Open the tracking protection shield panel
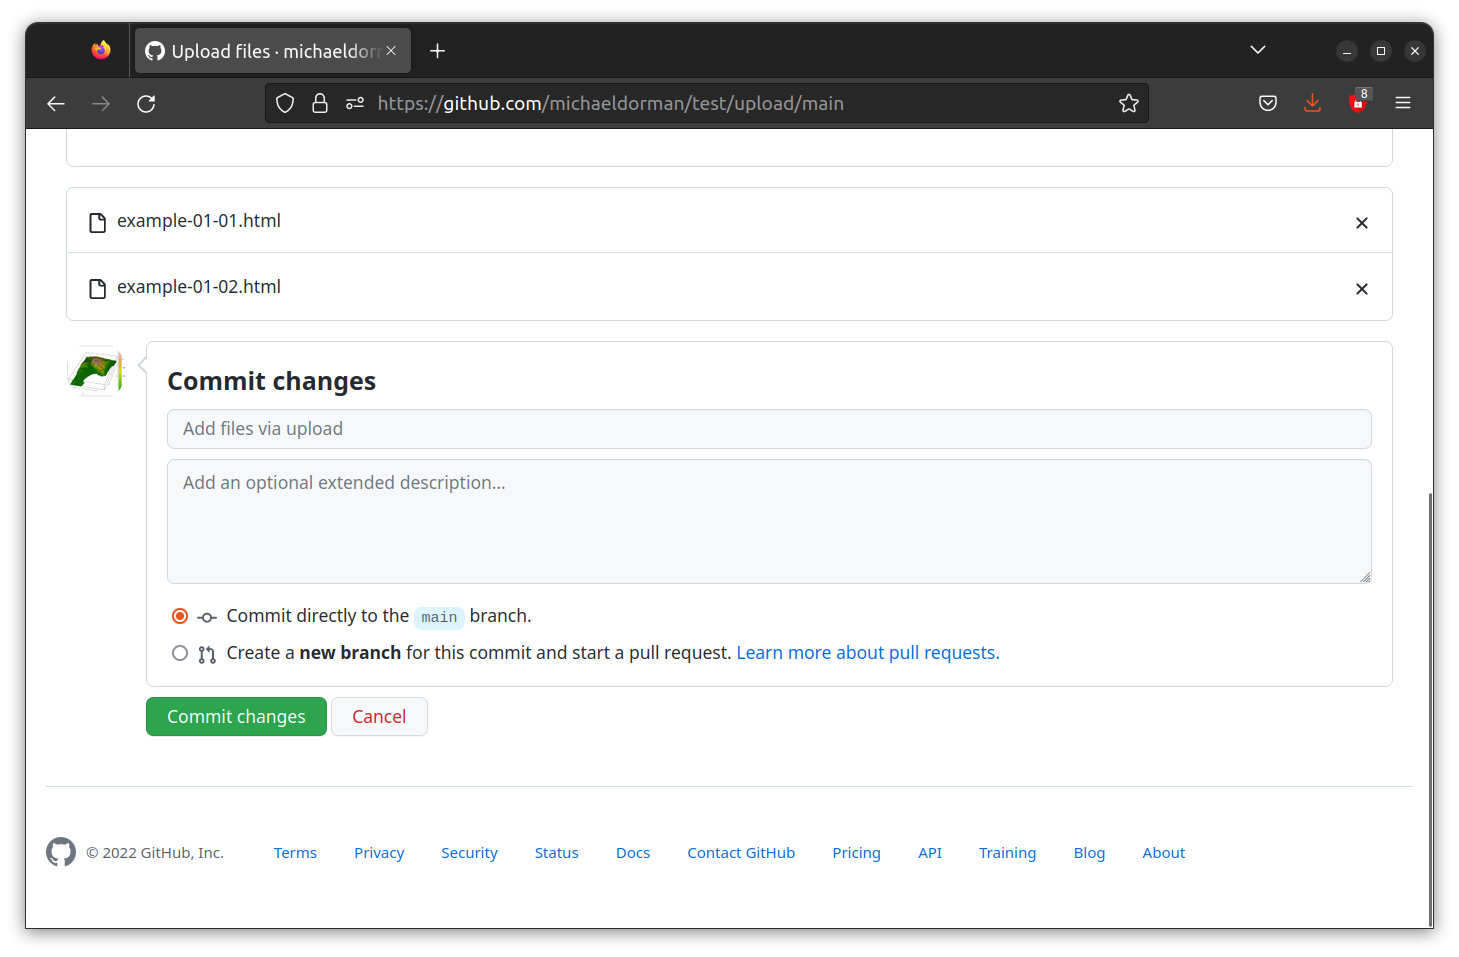The height and width of the screenshot is (957, 1459). [285, 103]
